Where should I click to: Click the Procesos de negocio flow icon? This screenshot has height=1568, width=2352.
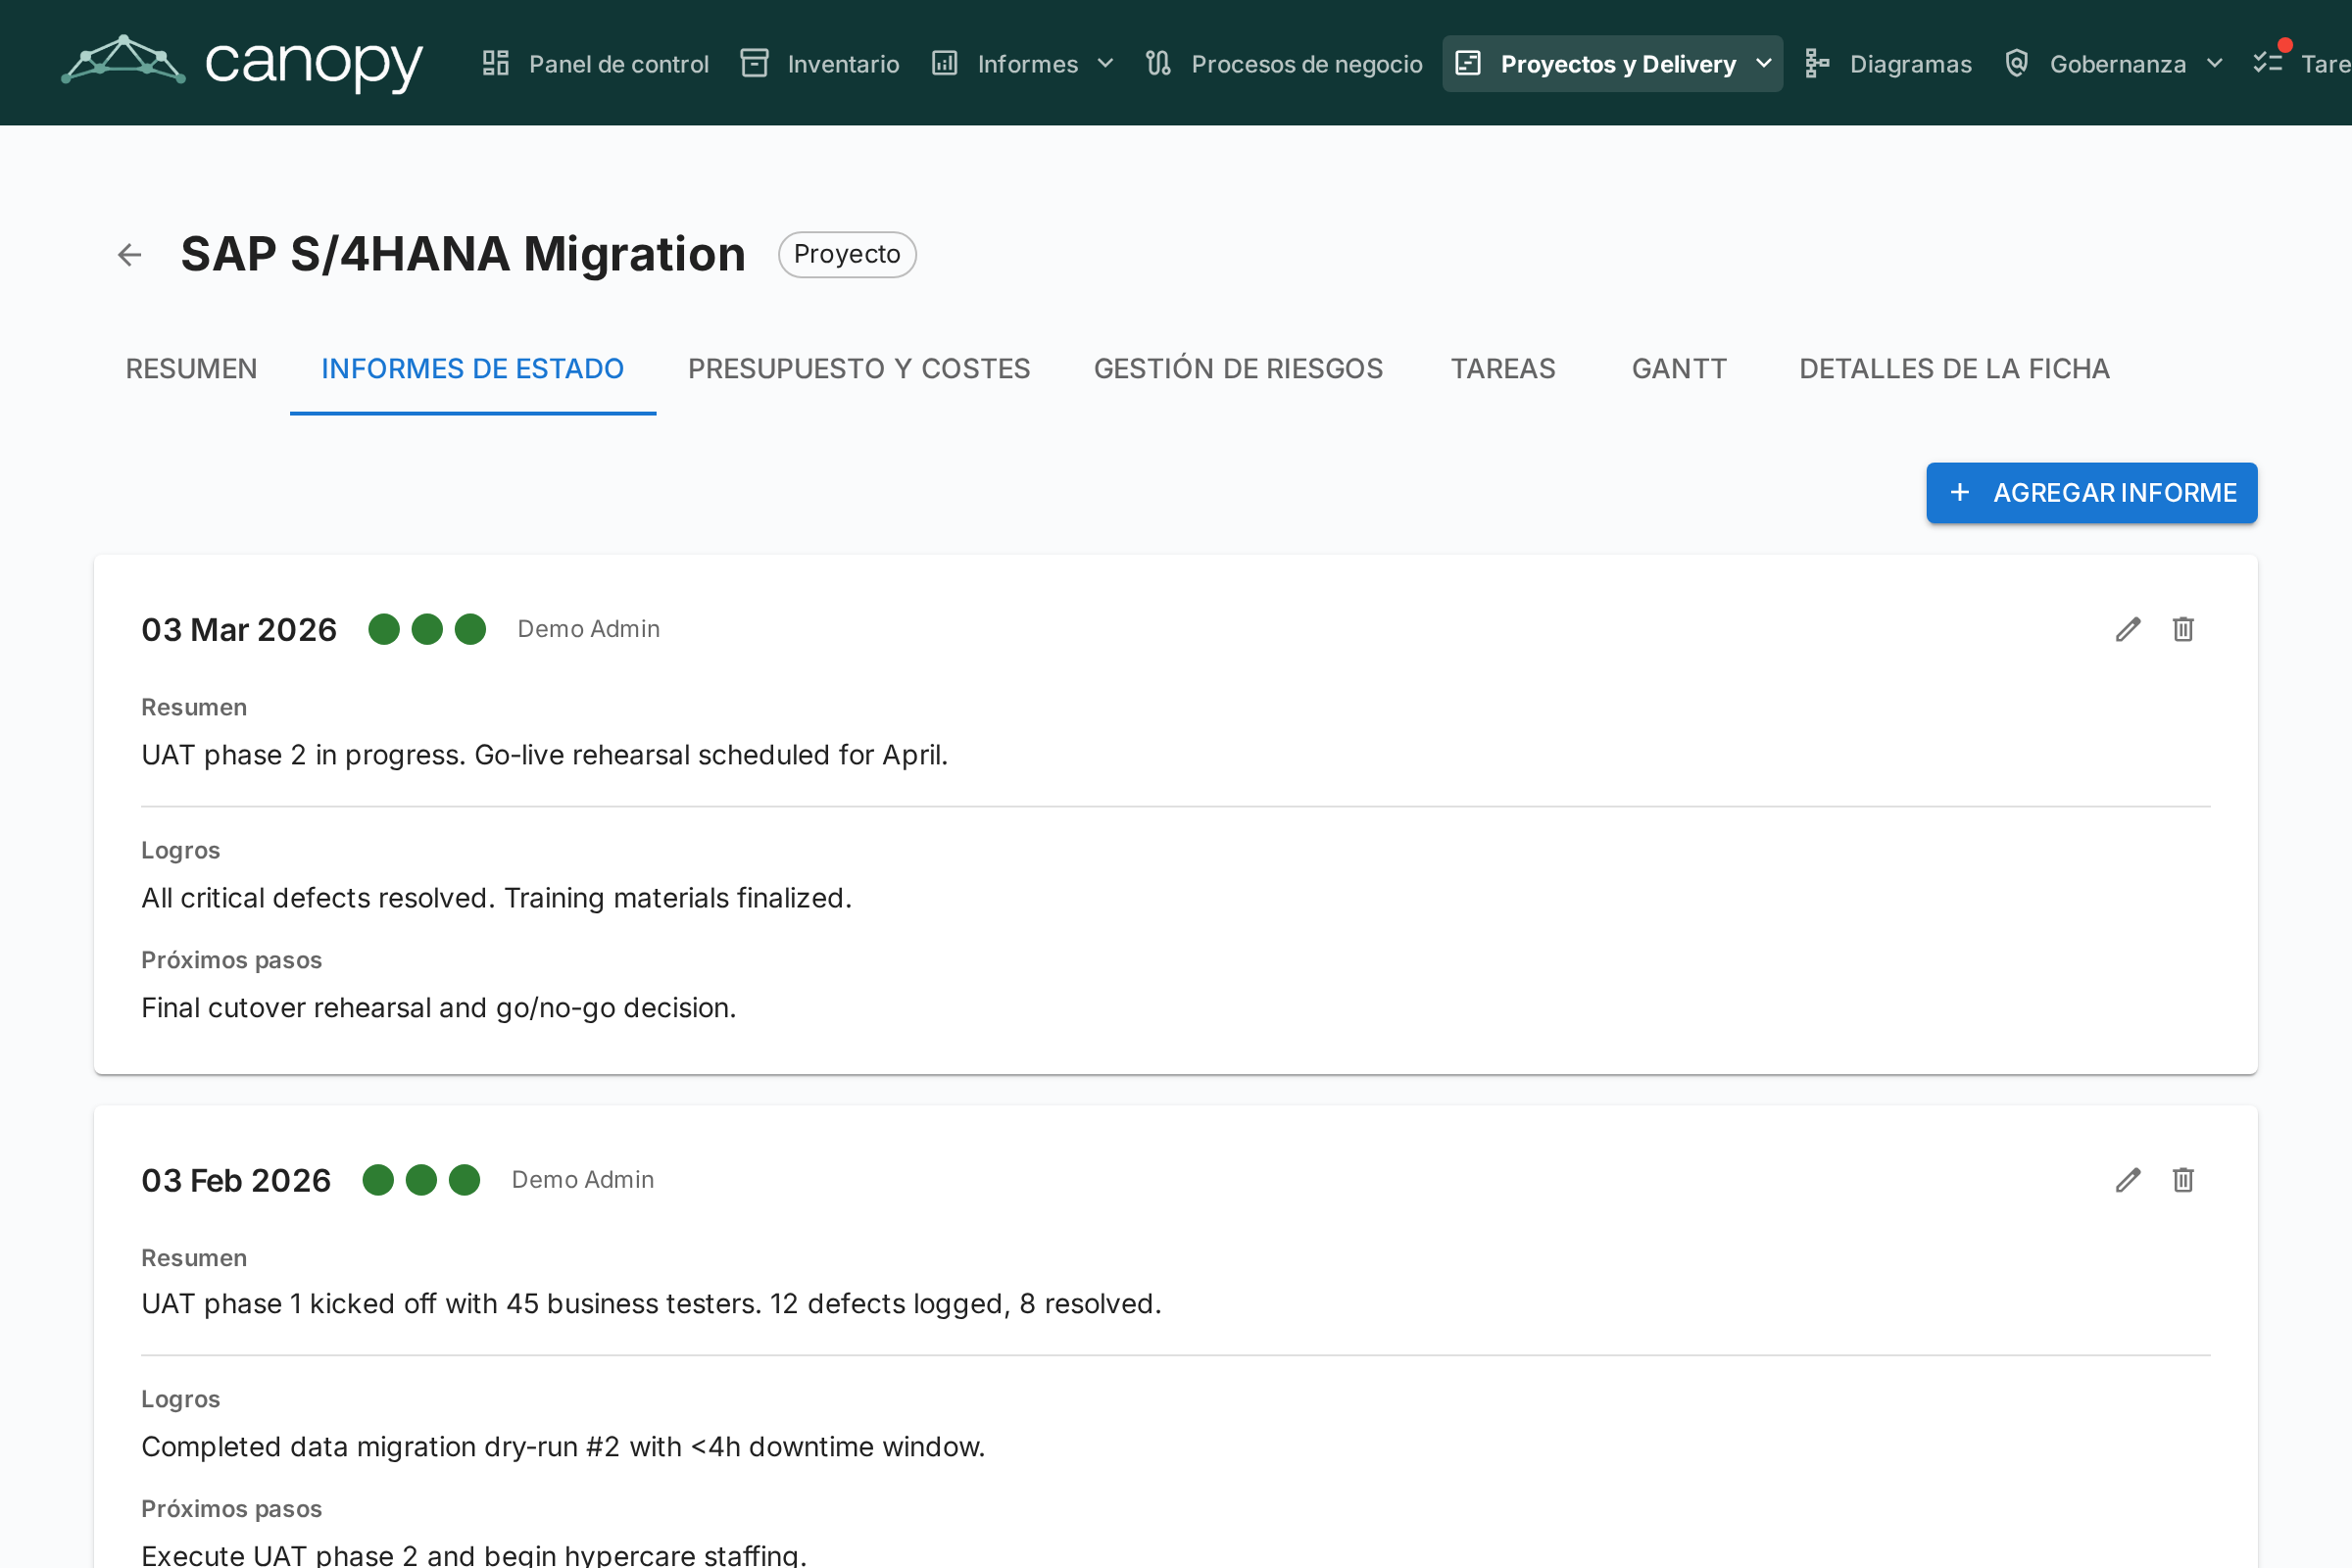pyautogui.click(x=1158, y=64)
